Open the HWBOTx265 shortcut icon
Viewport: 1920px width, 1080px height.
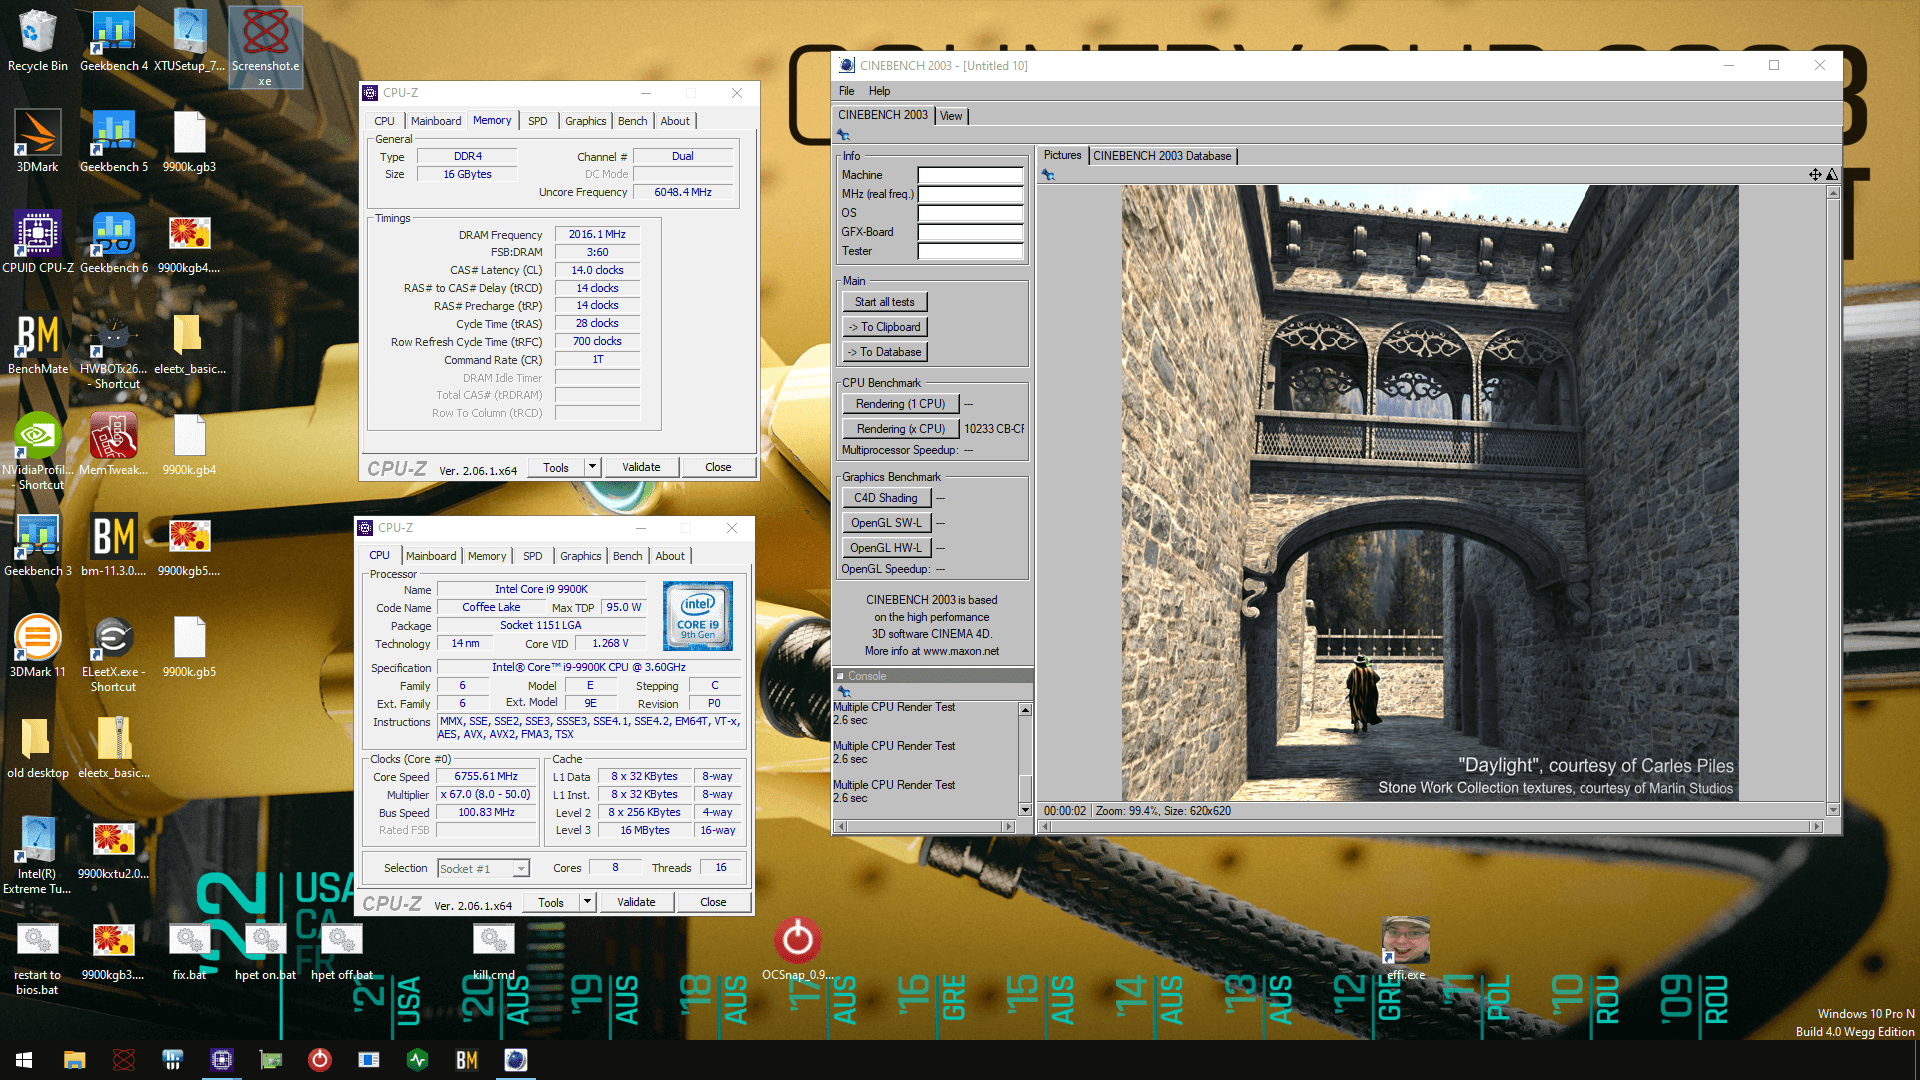point(113,352)
